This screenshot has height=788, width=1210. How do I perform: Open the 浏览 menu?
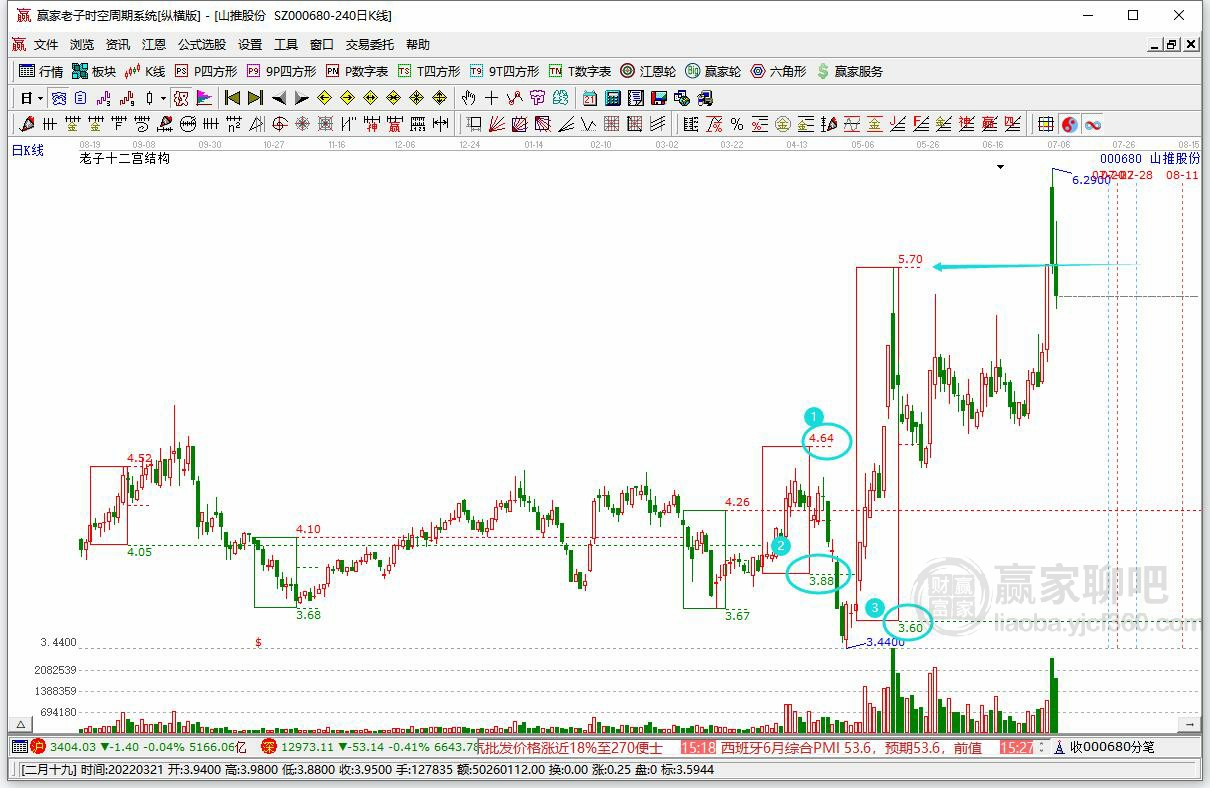click(x=82, y=45)
